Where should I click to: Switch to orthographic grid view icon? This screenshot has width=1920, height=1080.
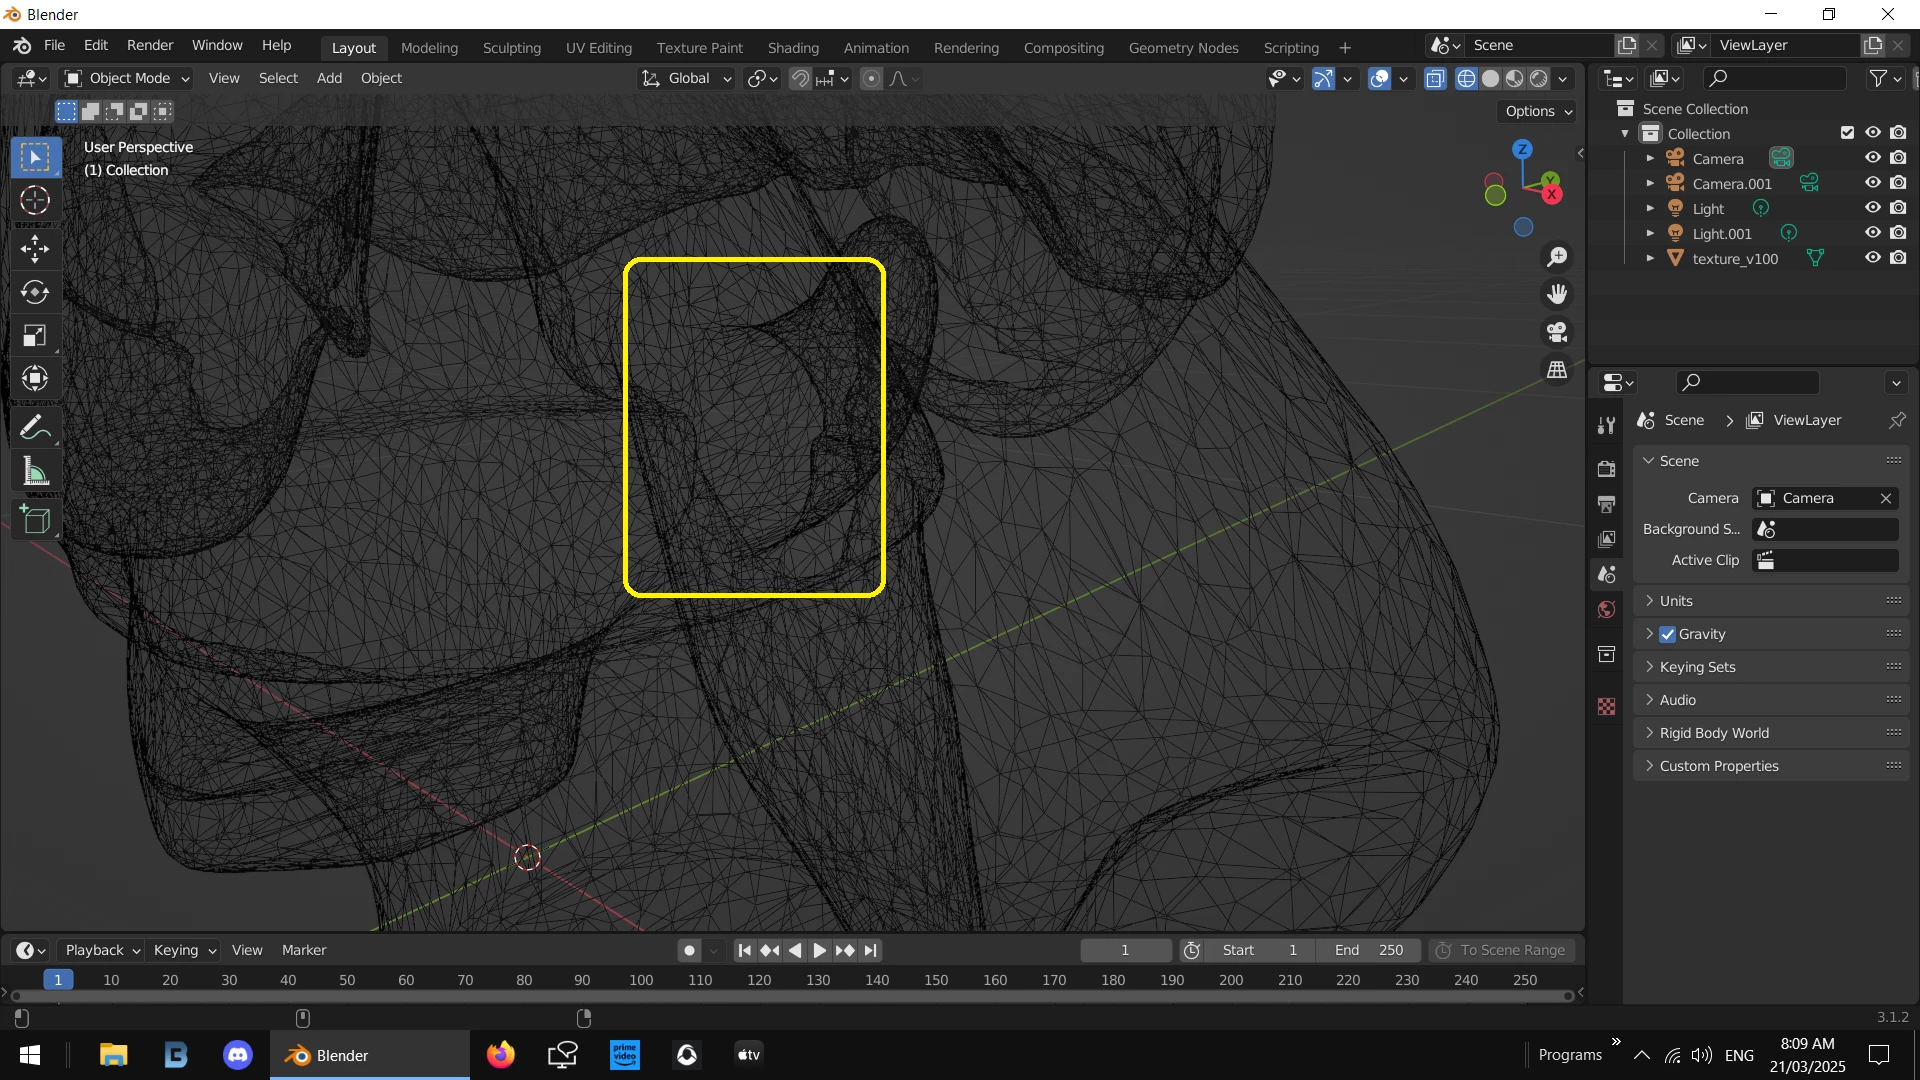click(x=1557, y=370)
